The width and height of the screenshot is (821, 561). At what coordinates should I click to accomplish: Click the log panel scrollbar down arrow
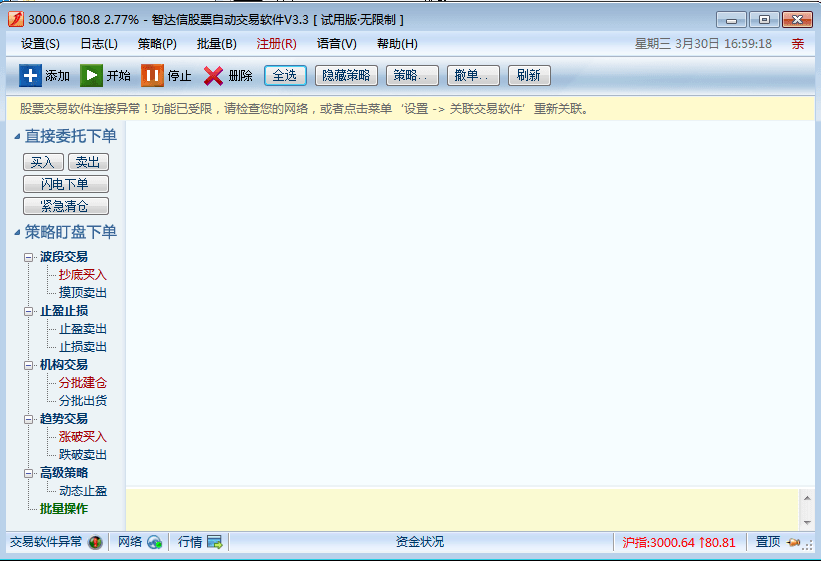tap(808, 522)
